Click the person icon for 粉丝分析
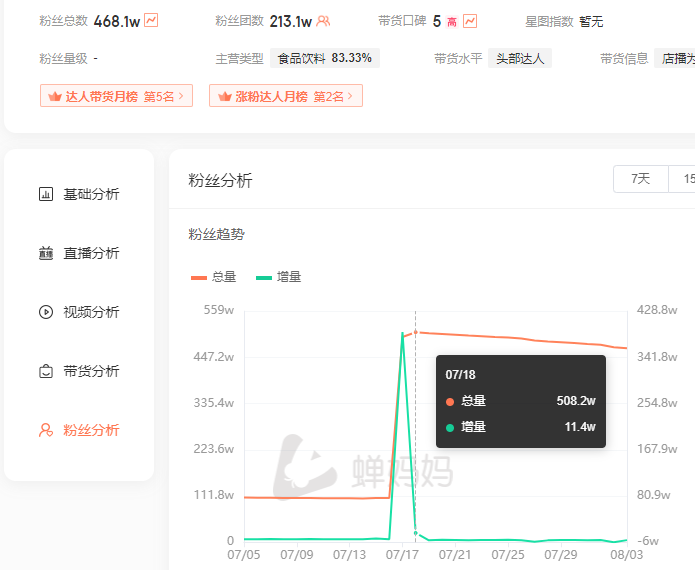The height and width of the screenshot is (570, 695). [x=46, y=430]
